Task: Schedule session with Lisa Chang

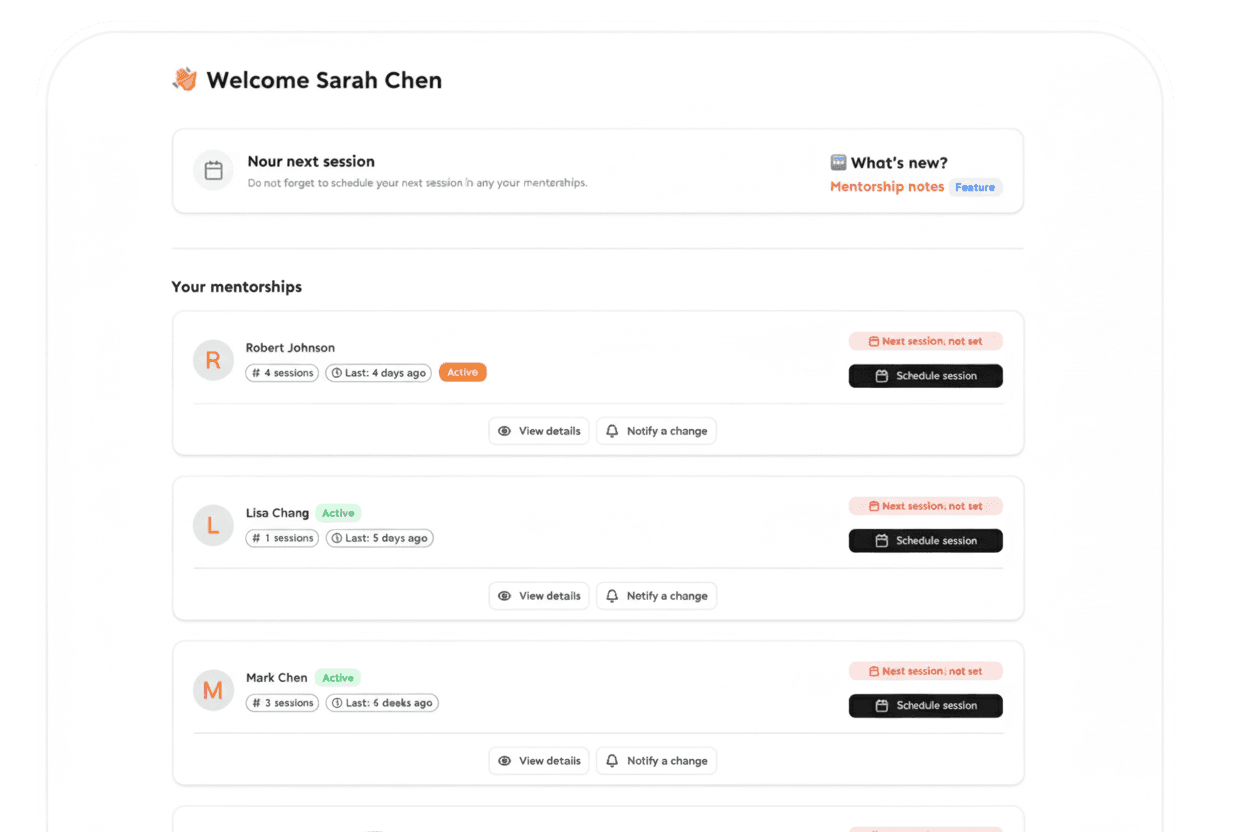Action: pos(925,541)
